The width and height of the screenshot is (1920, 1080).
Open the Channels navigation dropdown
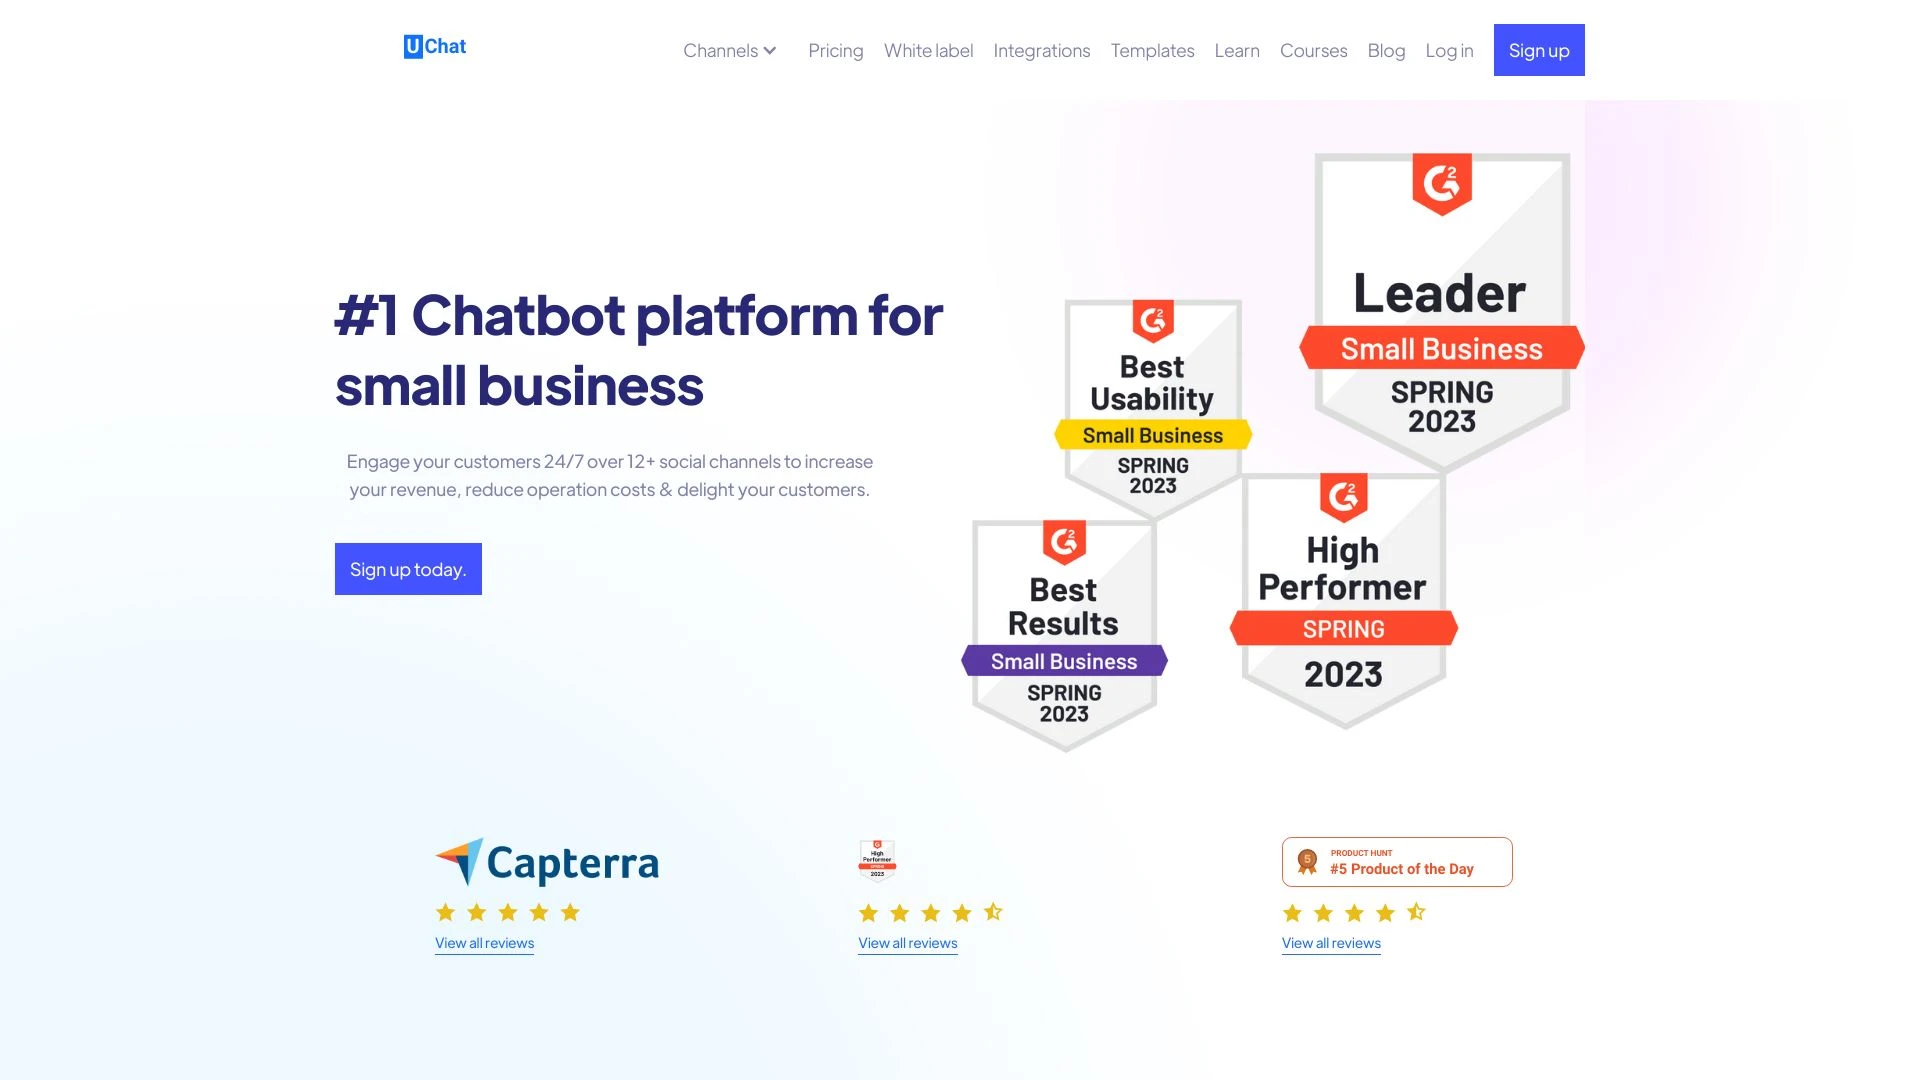click(729, 49)
